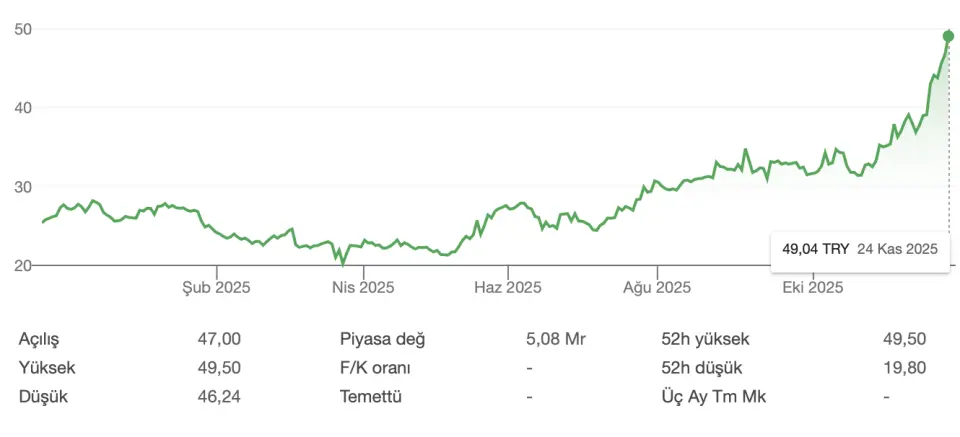Click the Piyasa değ label
Screen dimensions: 960x437
coord(383,339)
